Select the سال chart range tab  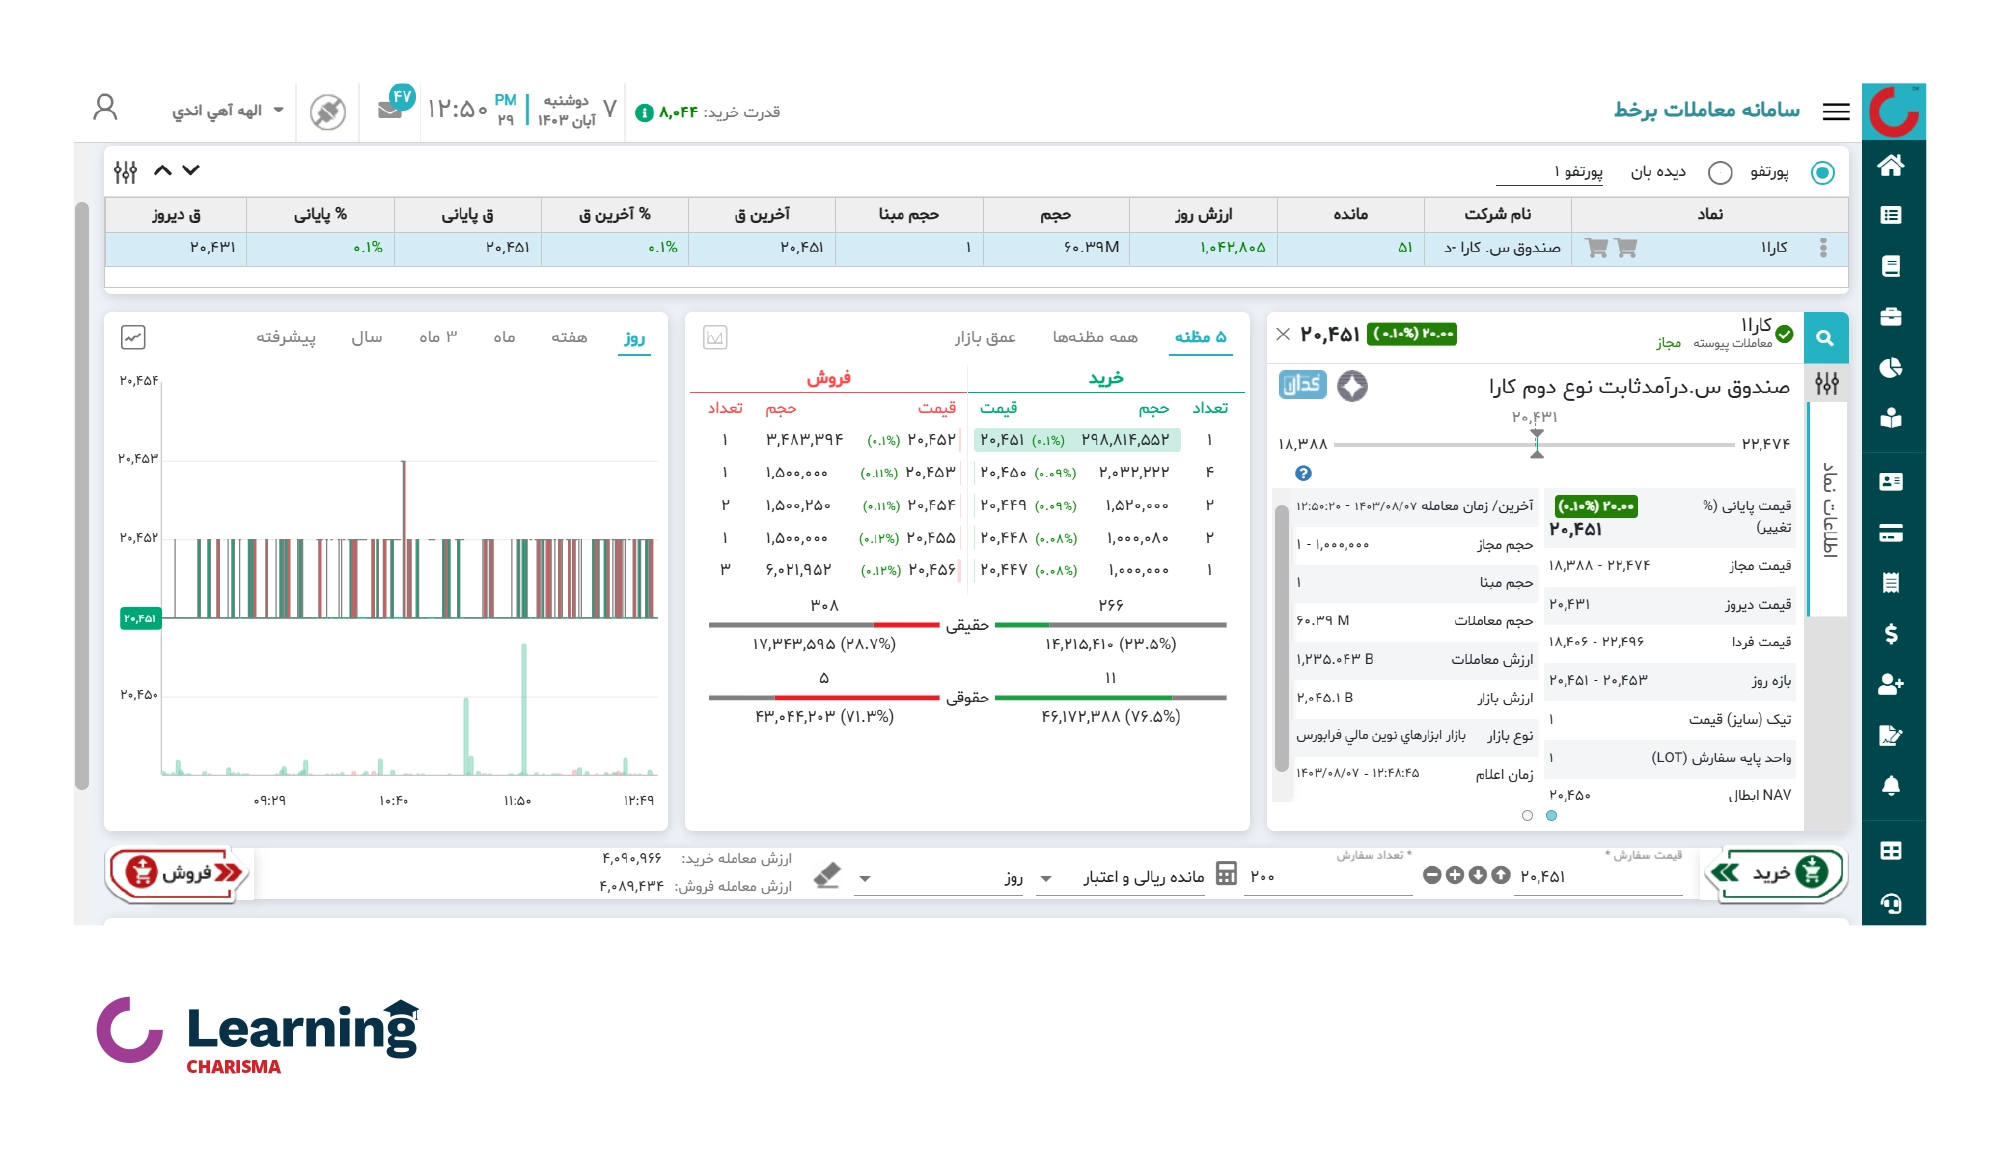click(x=367, y=338)
